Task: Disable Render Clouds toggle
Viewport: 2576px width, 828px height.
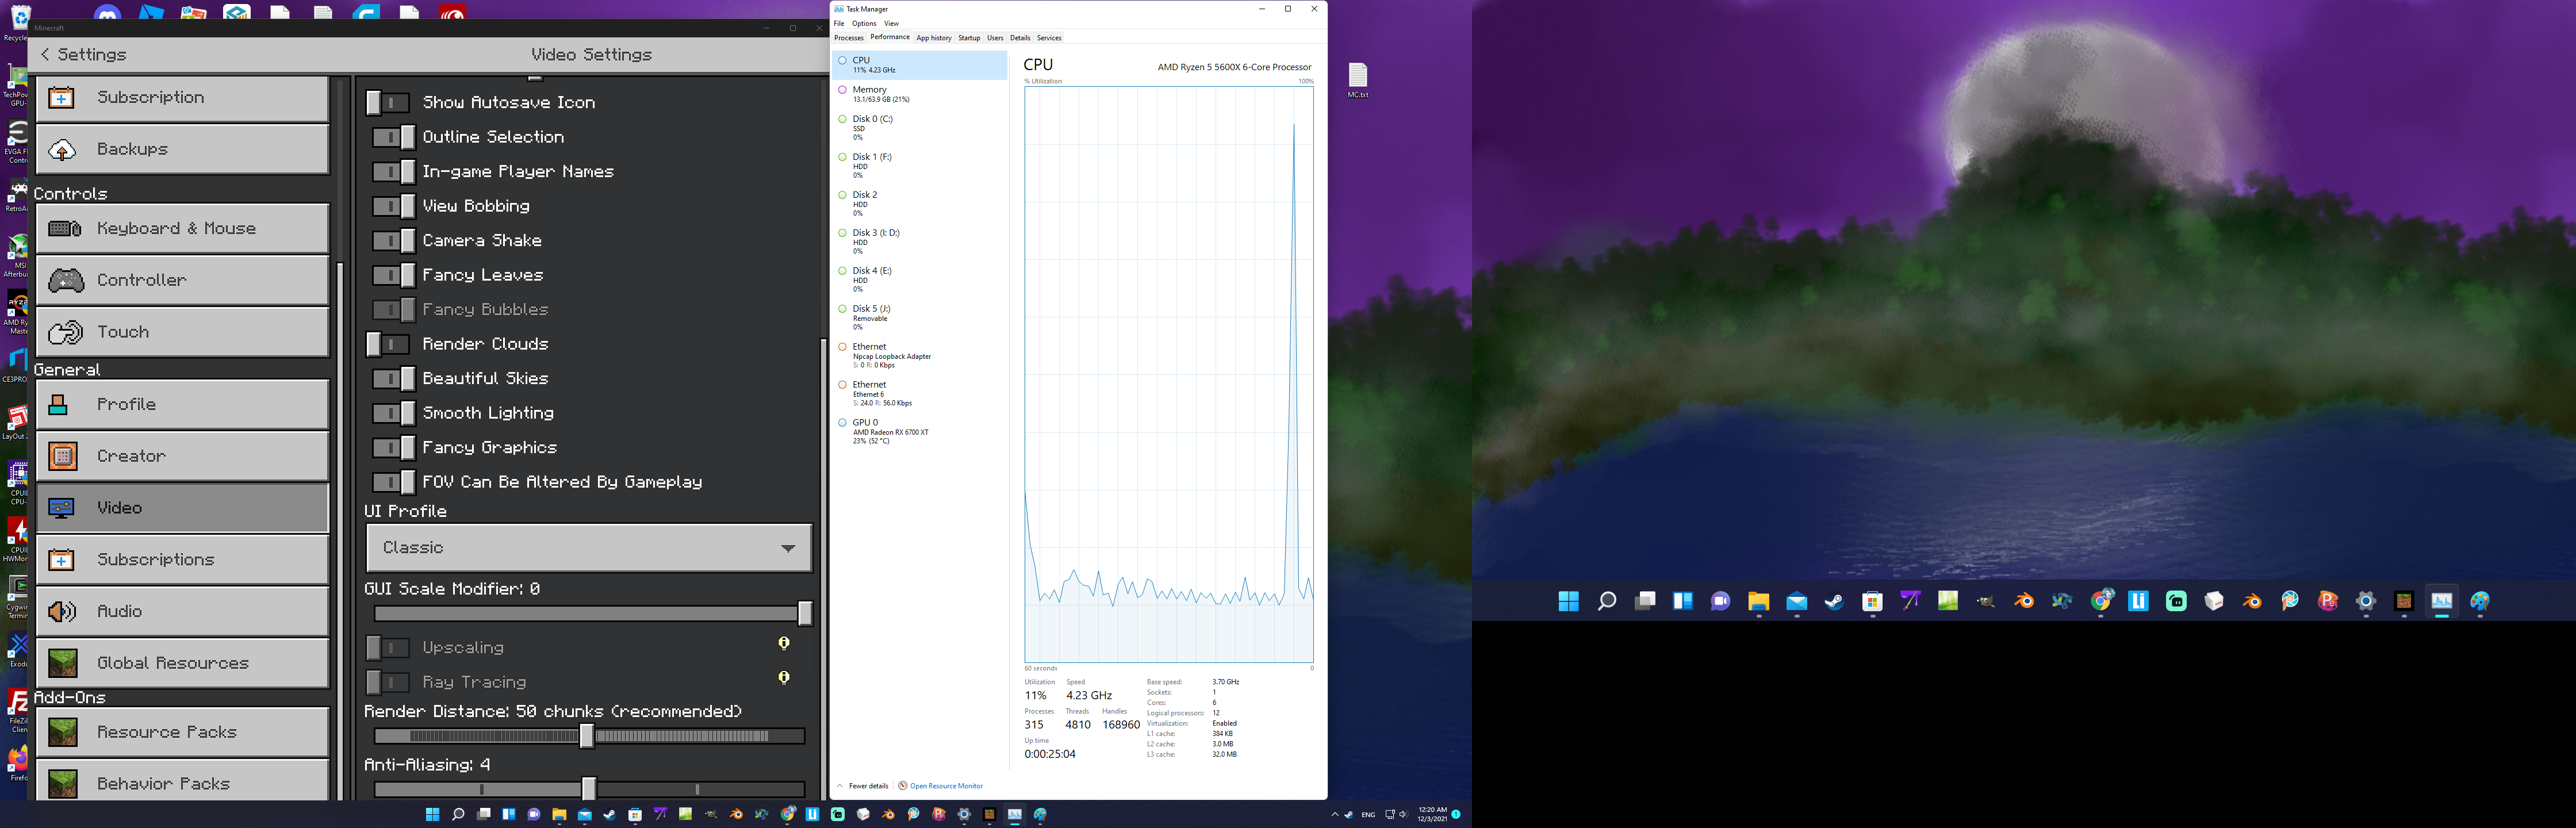Action: [389, 344]
